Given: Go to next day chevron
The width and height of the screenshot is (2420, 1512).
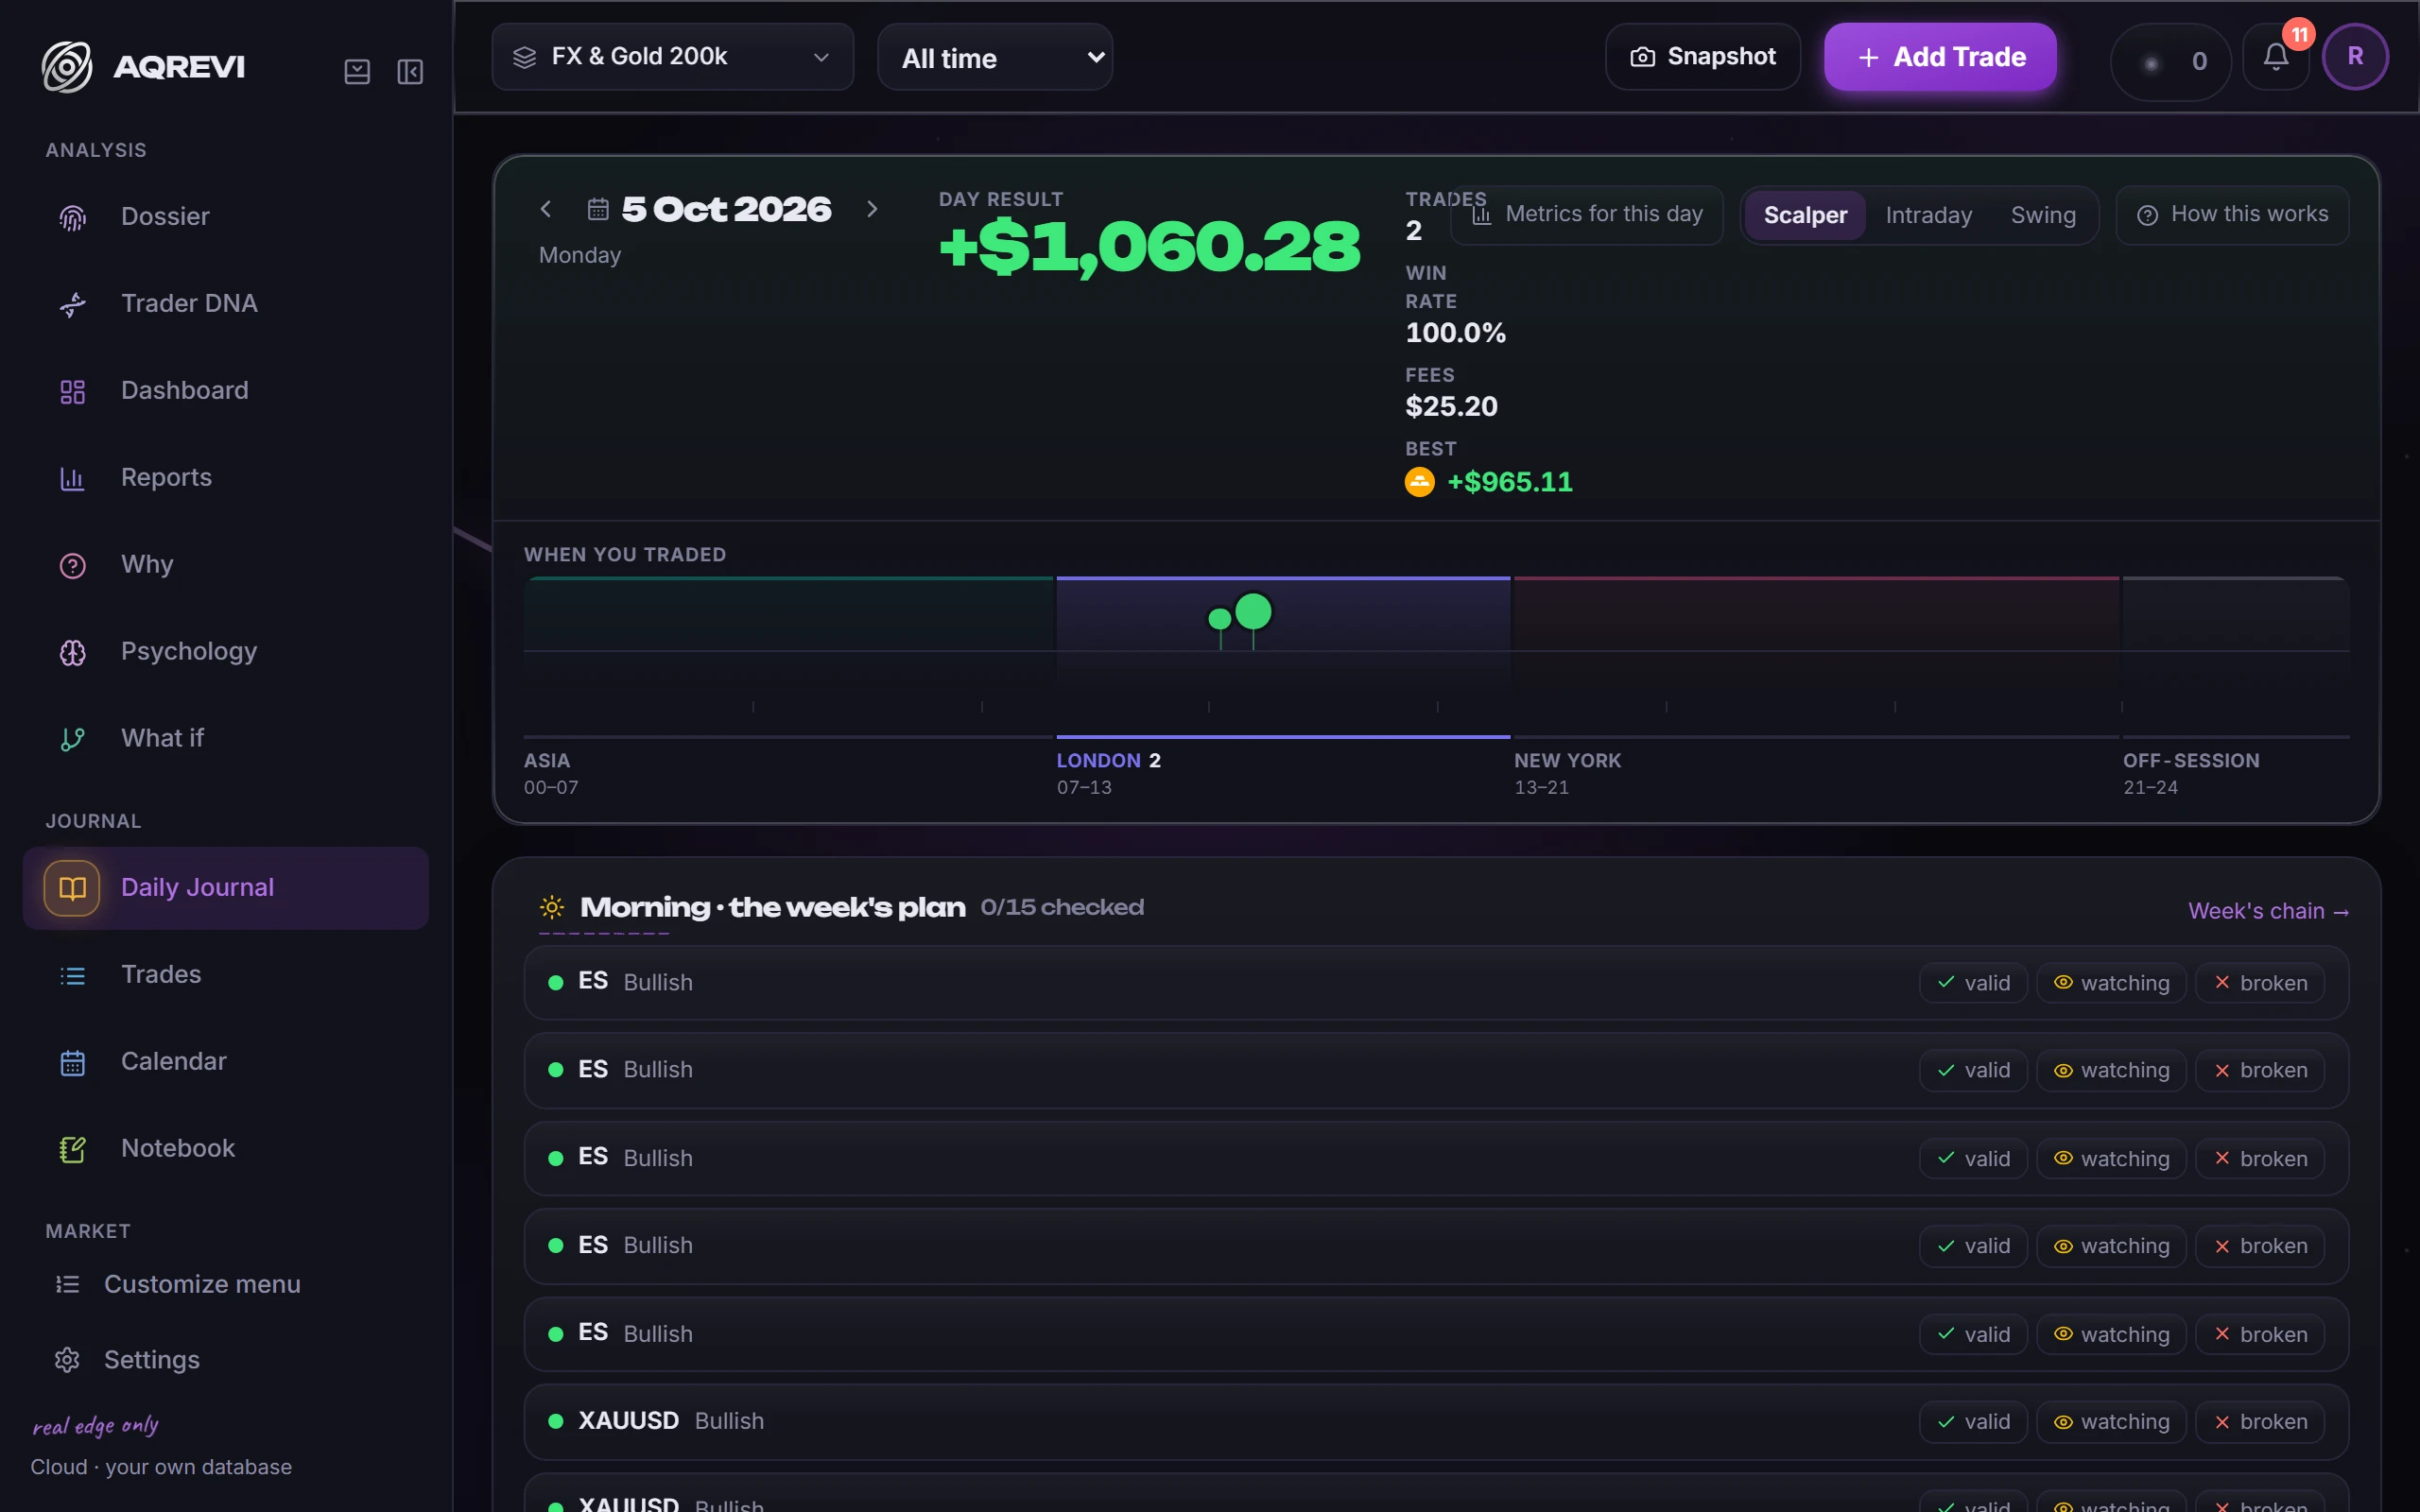Looking at the screenshot, I should 872,209.
